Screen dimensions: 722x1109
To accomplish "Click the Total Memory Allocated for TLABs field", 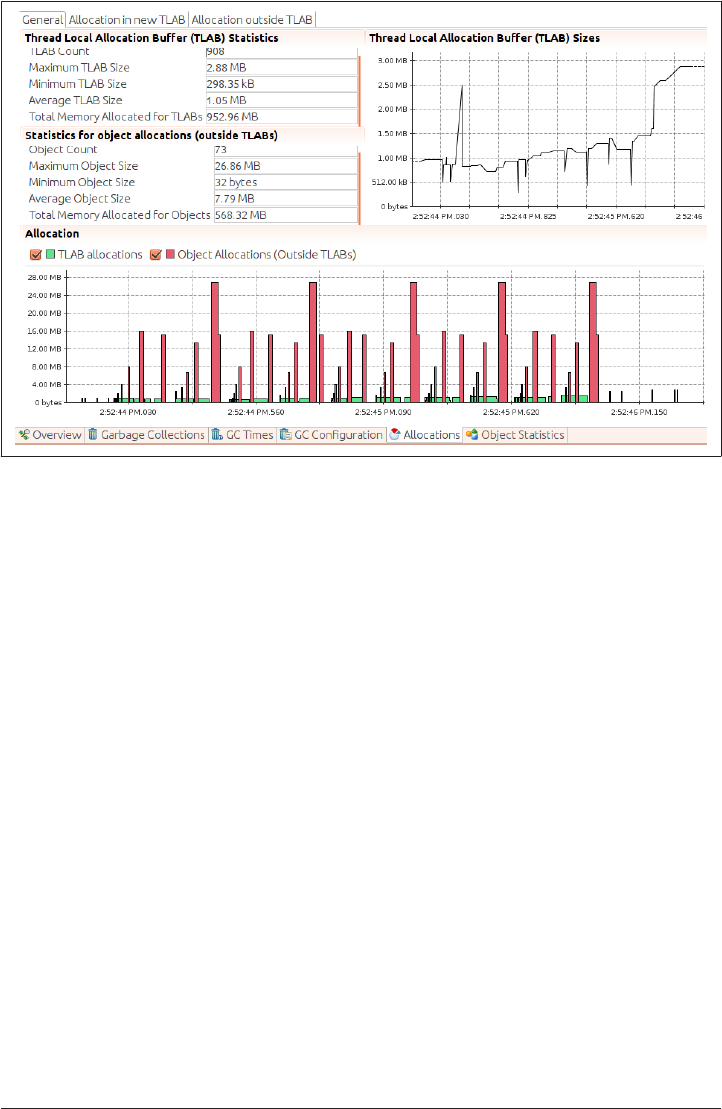I will tap(281, 117).
